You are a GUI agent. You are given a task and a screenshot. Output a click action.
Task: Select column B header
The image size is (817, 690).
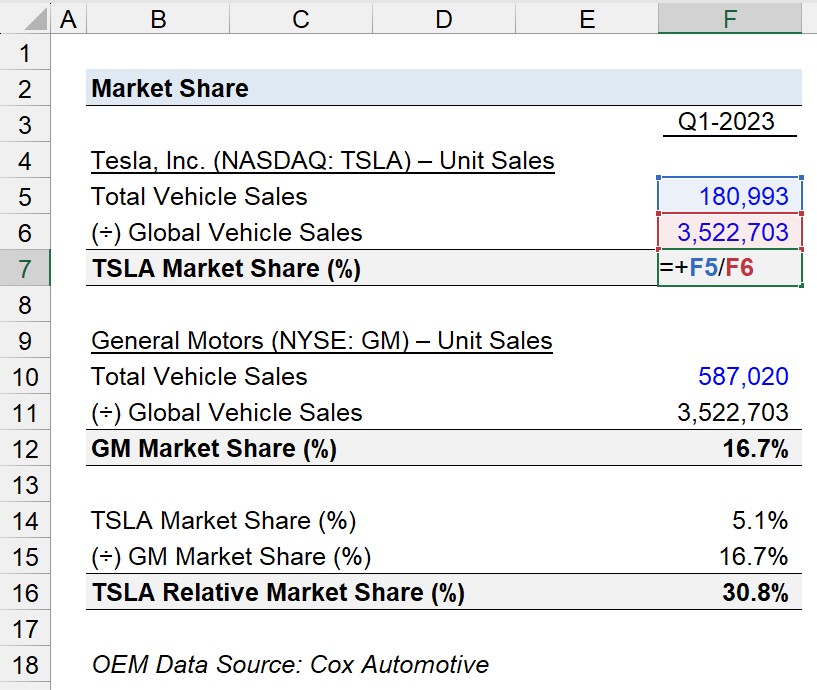coord(158,19)
